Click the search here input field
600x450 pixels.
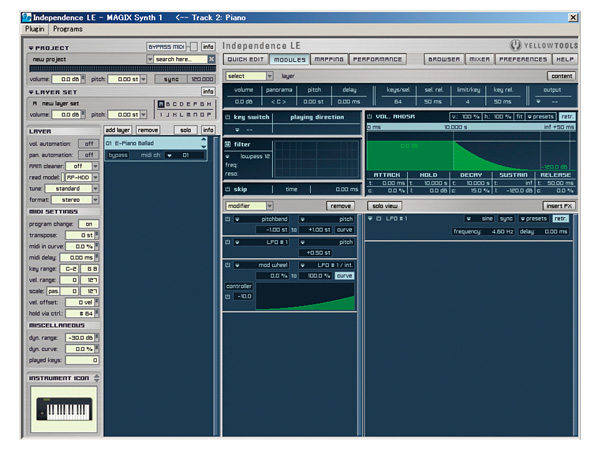pyautogui.click(x=181, y=59)
